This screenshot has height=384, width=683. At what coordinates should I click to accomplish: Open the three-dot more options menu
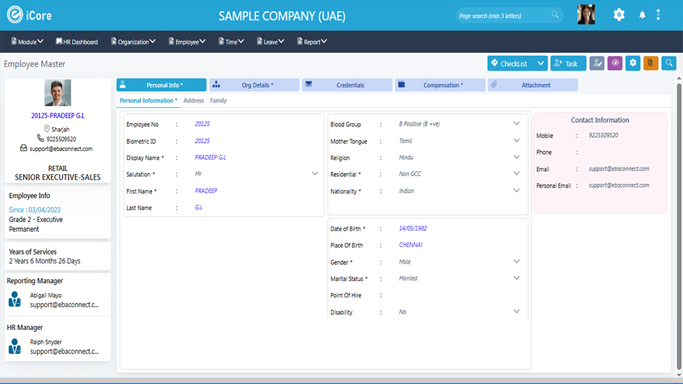click(x=658, y=15)
